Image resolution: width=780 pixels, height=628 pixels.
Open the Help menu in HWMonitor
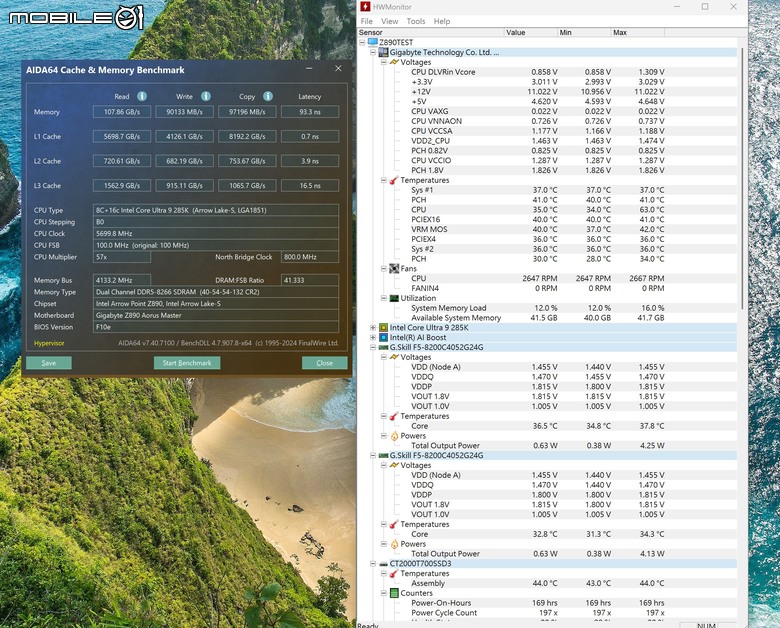[x=442, y=21]
